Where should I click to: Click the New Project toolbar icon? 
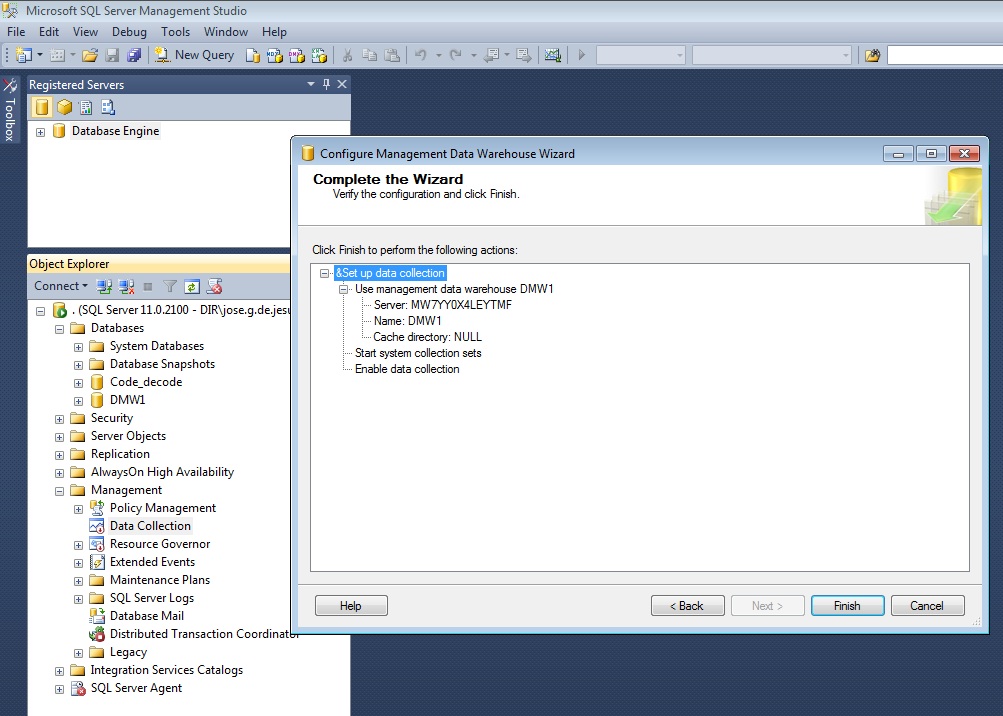(24, 55)
